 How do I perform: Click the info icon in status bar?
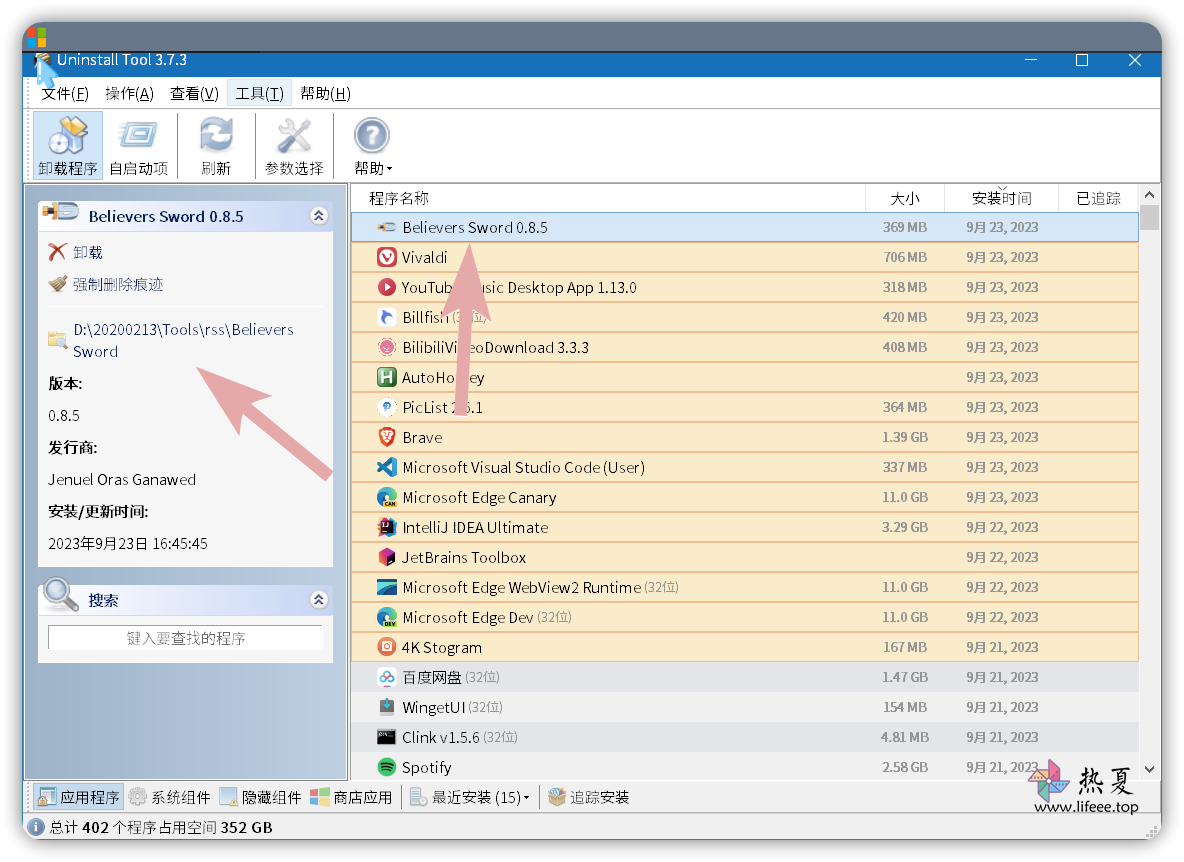(x=35, y=827)
